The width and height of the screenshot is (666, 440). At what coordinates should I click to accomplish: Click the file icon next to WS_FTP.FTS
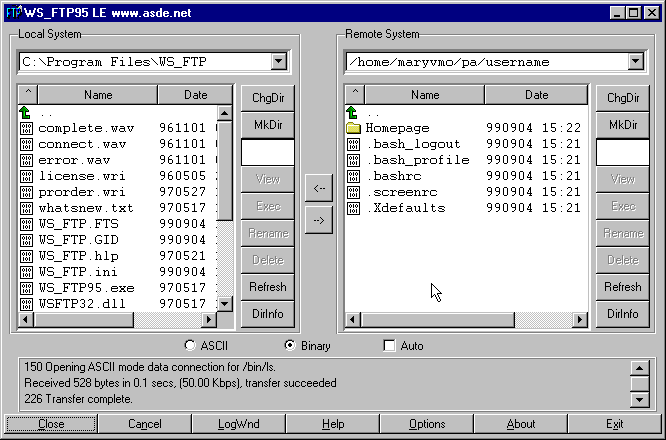[x=26, y=225]
